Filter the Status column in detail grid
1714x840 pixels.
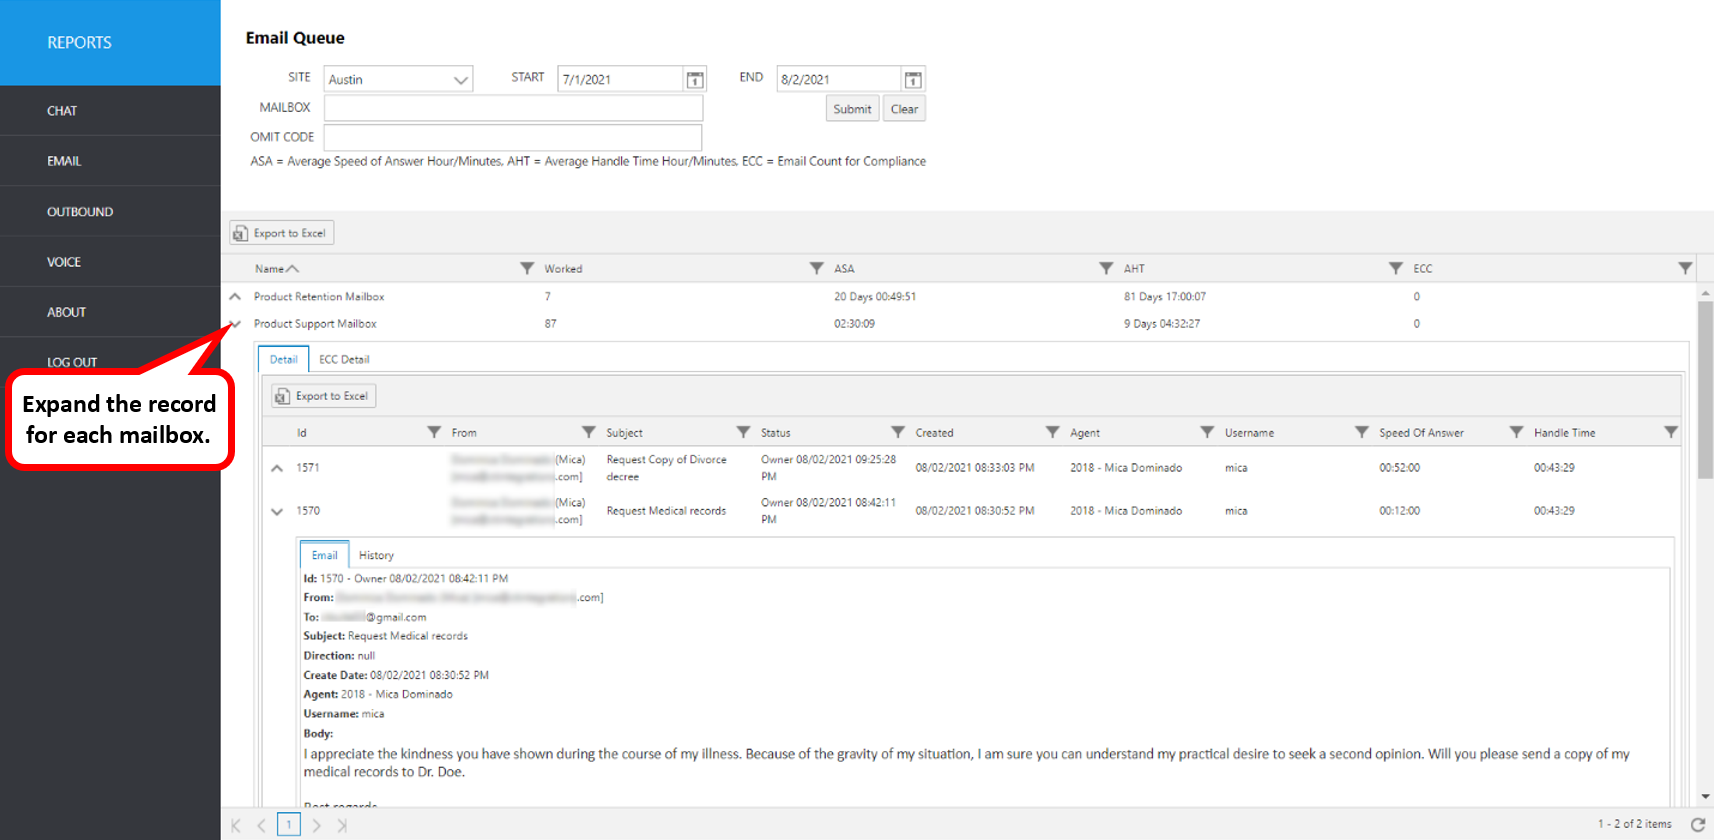click(x=898, y=432)
